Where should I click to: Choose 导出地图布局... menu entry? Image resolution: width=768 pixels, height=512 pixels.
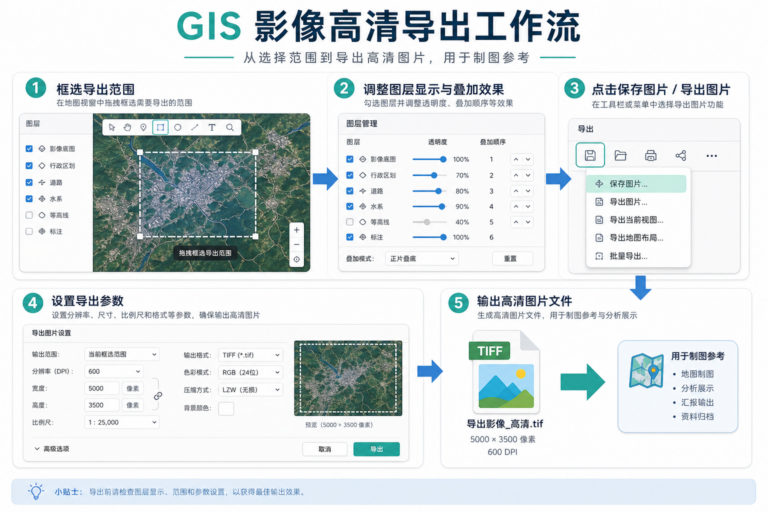pos(636,238)
